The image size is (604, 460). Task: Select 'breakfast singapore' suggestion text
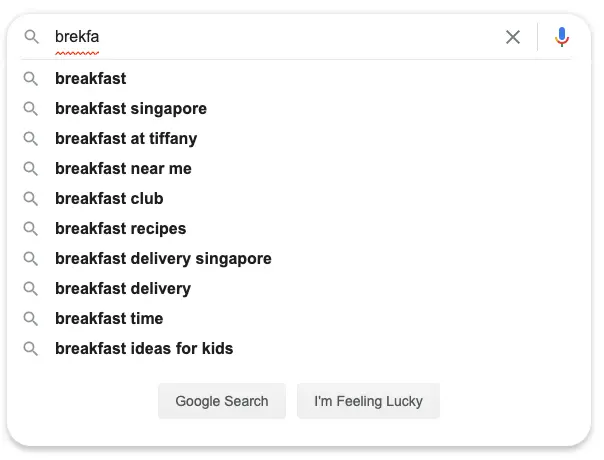(131, 108)
